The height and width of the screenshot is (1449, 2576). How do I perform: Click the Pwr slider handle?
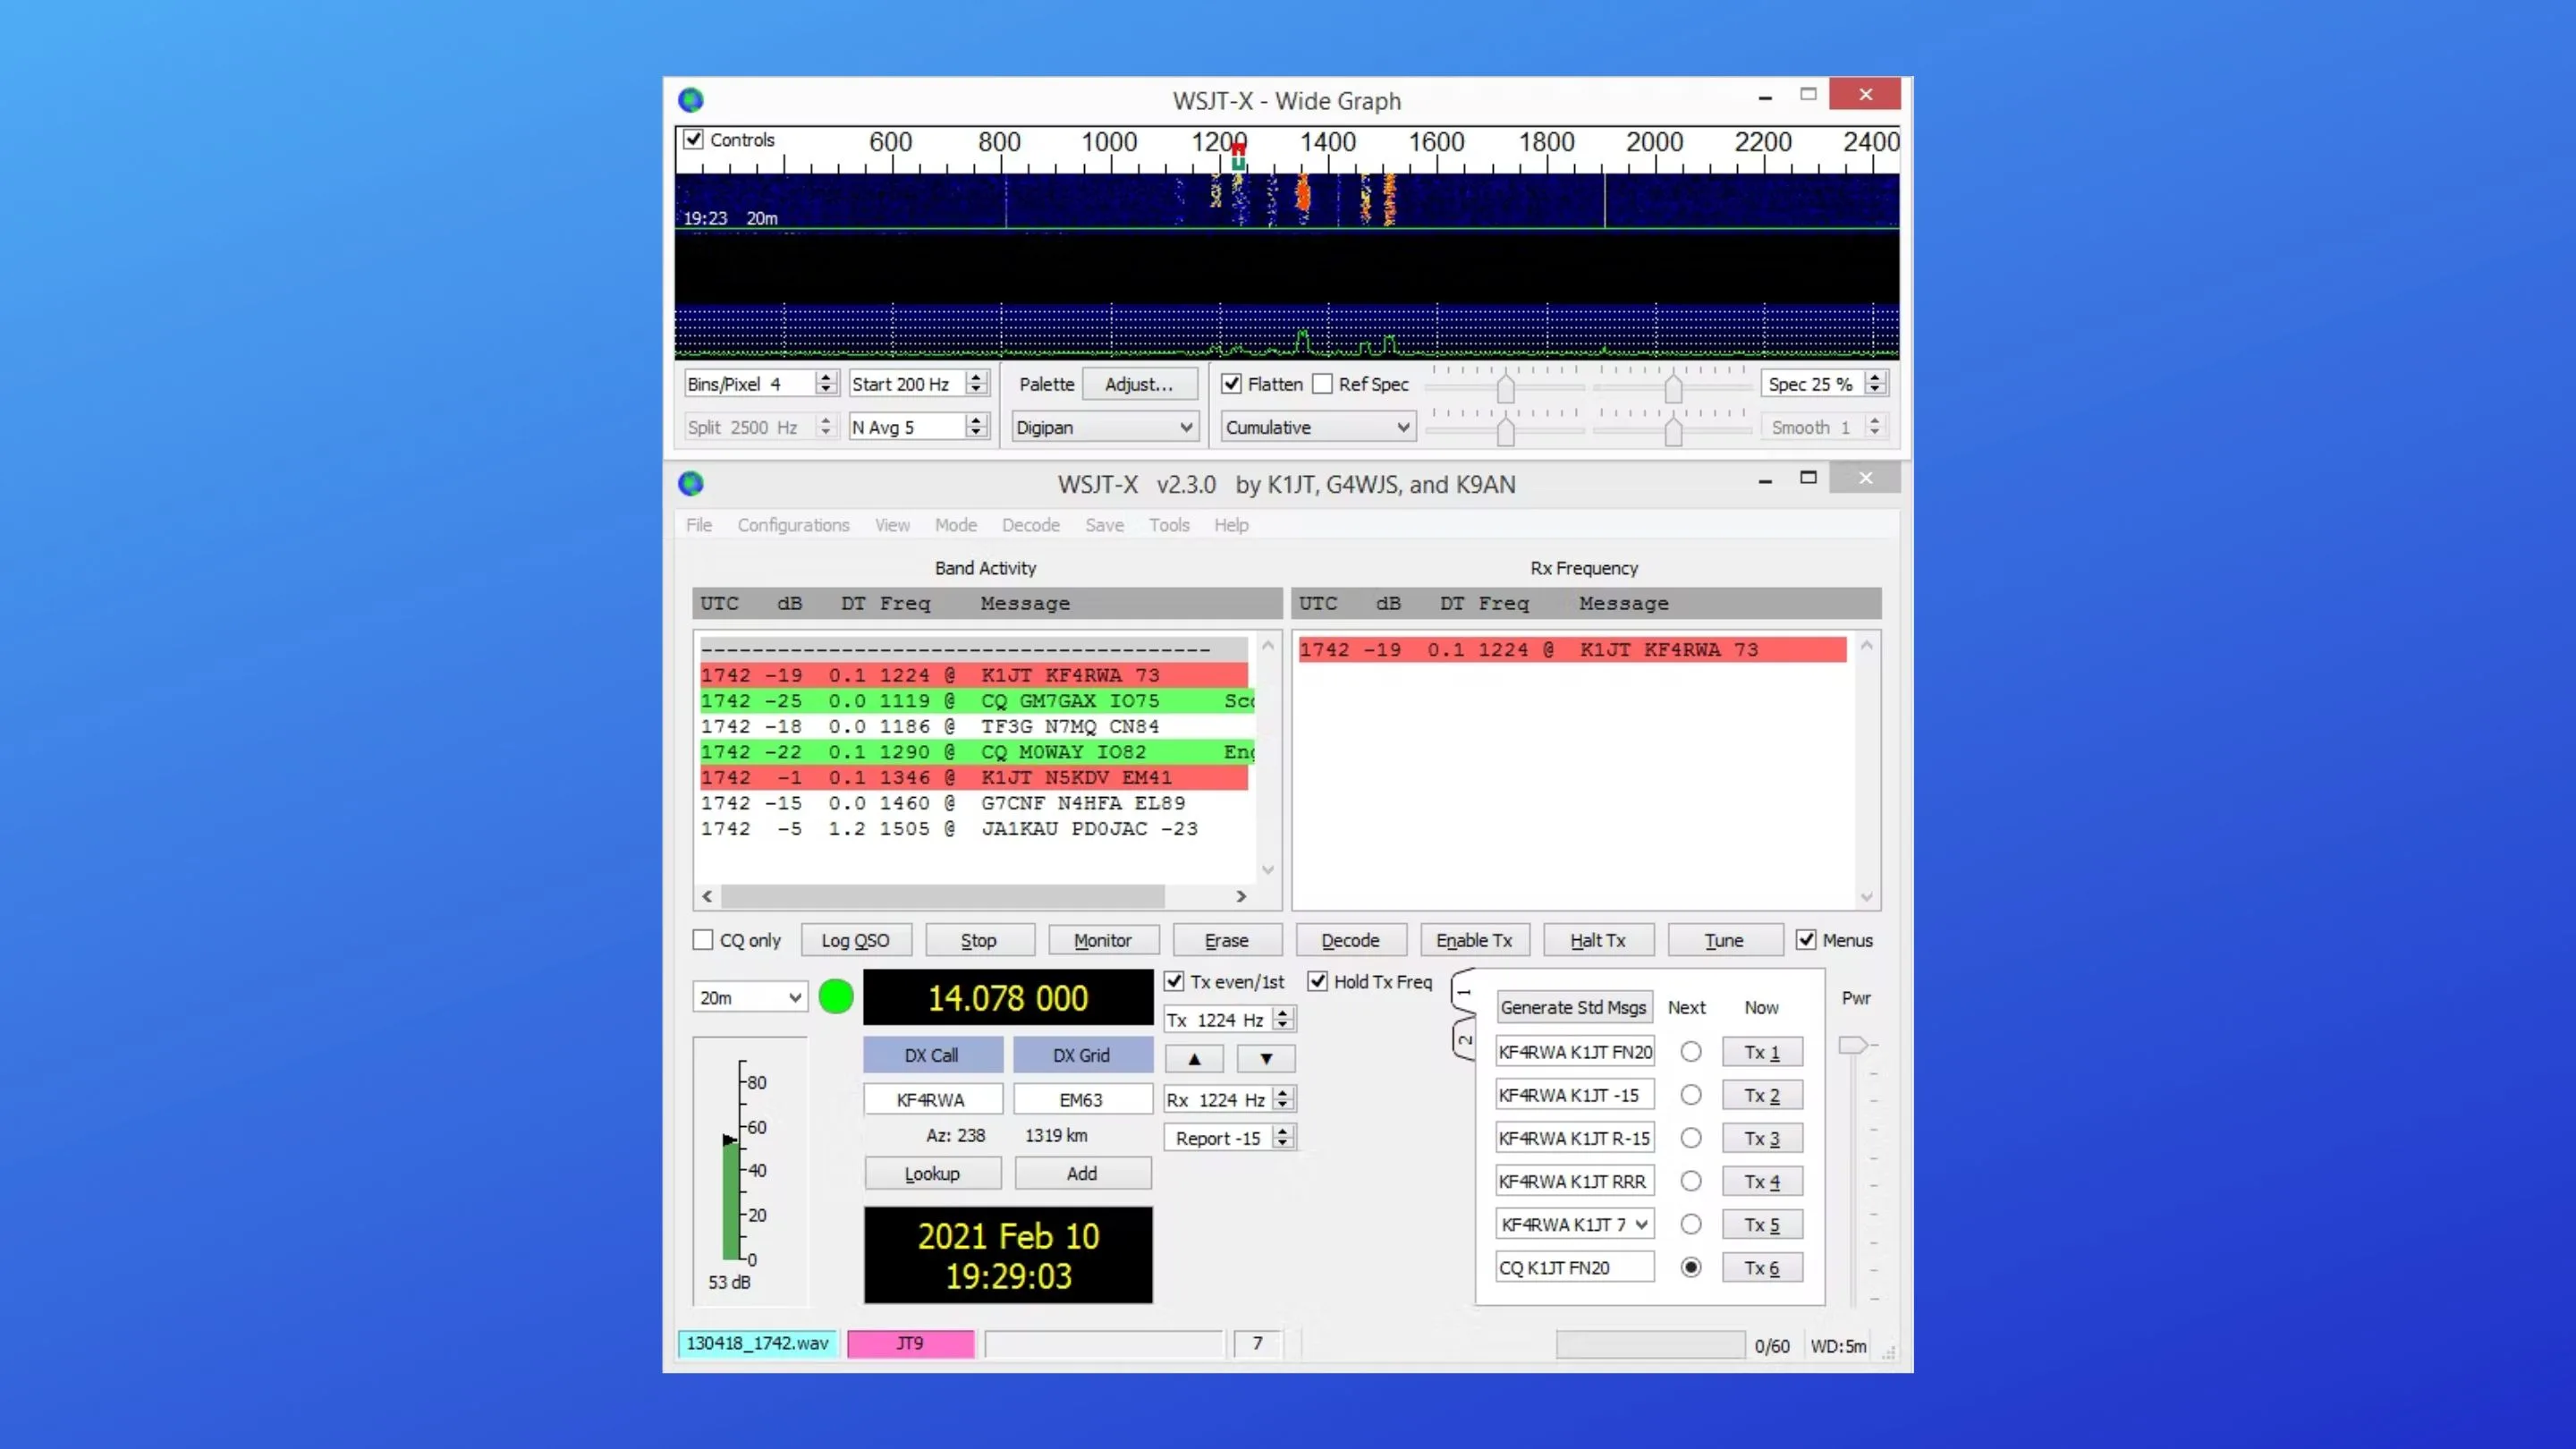(x=1852, y=1045)
